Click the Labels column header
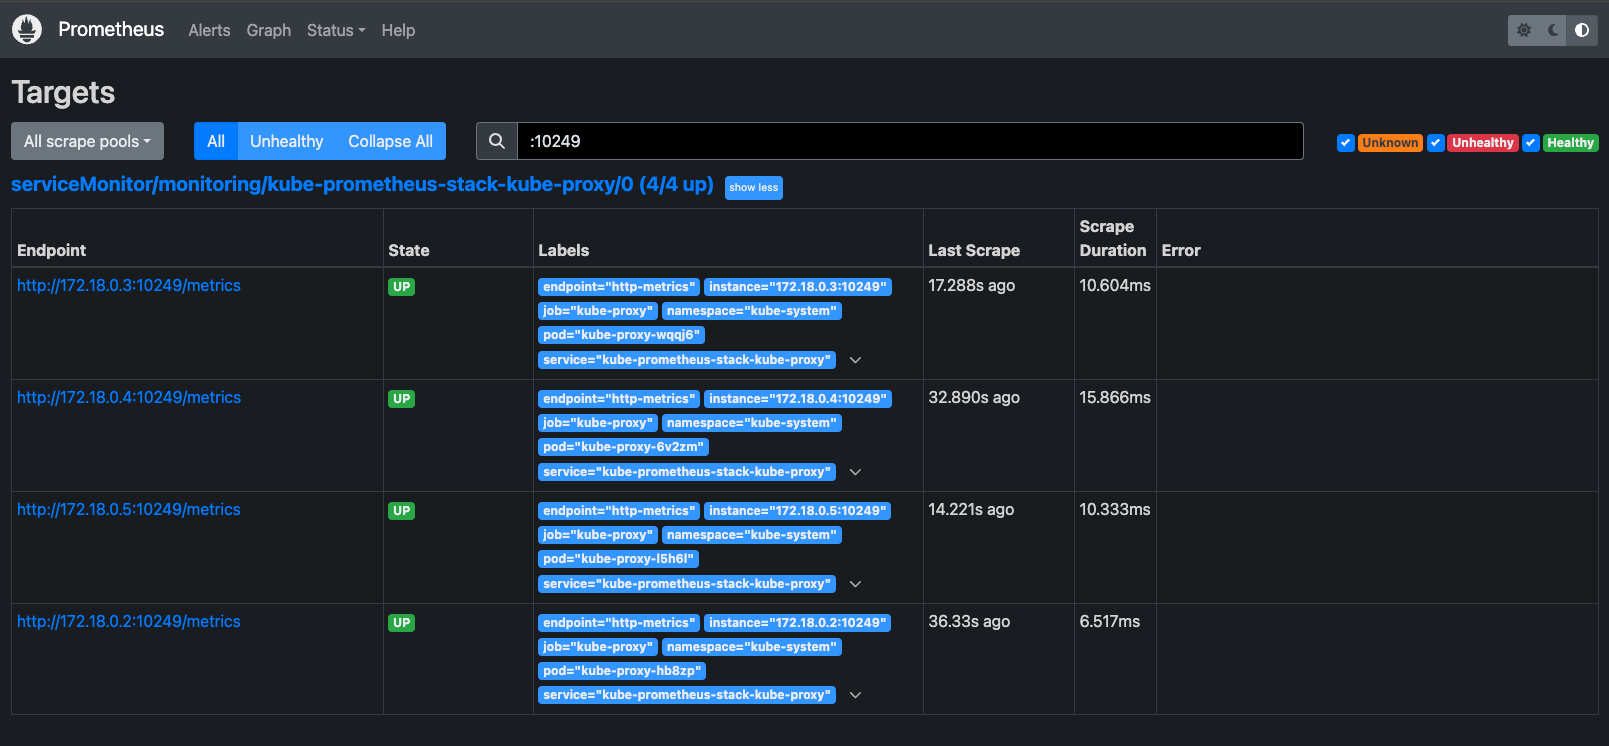 tap(564, 250)
